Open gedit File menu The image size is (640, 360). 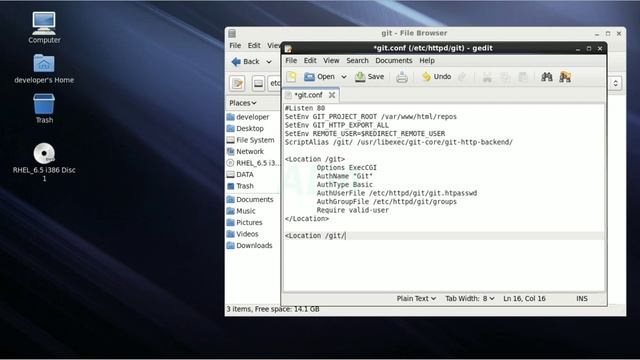(x=291, y=60)
